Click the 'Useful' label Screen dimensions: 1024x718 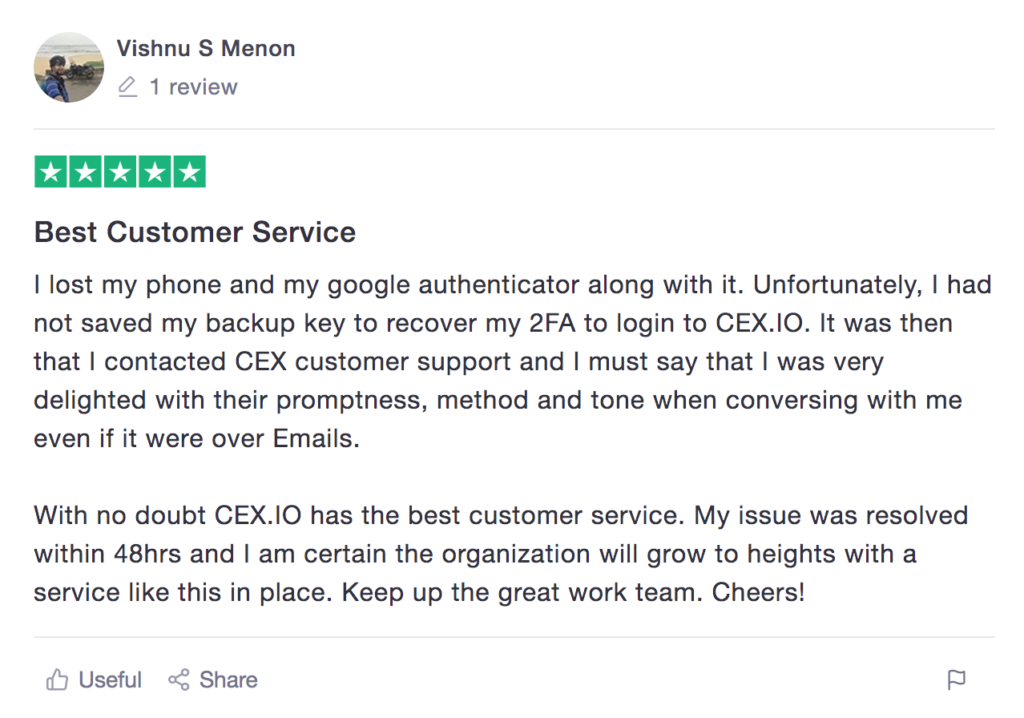110,680
